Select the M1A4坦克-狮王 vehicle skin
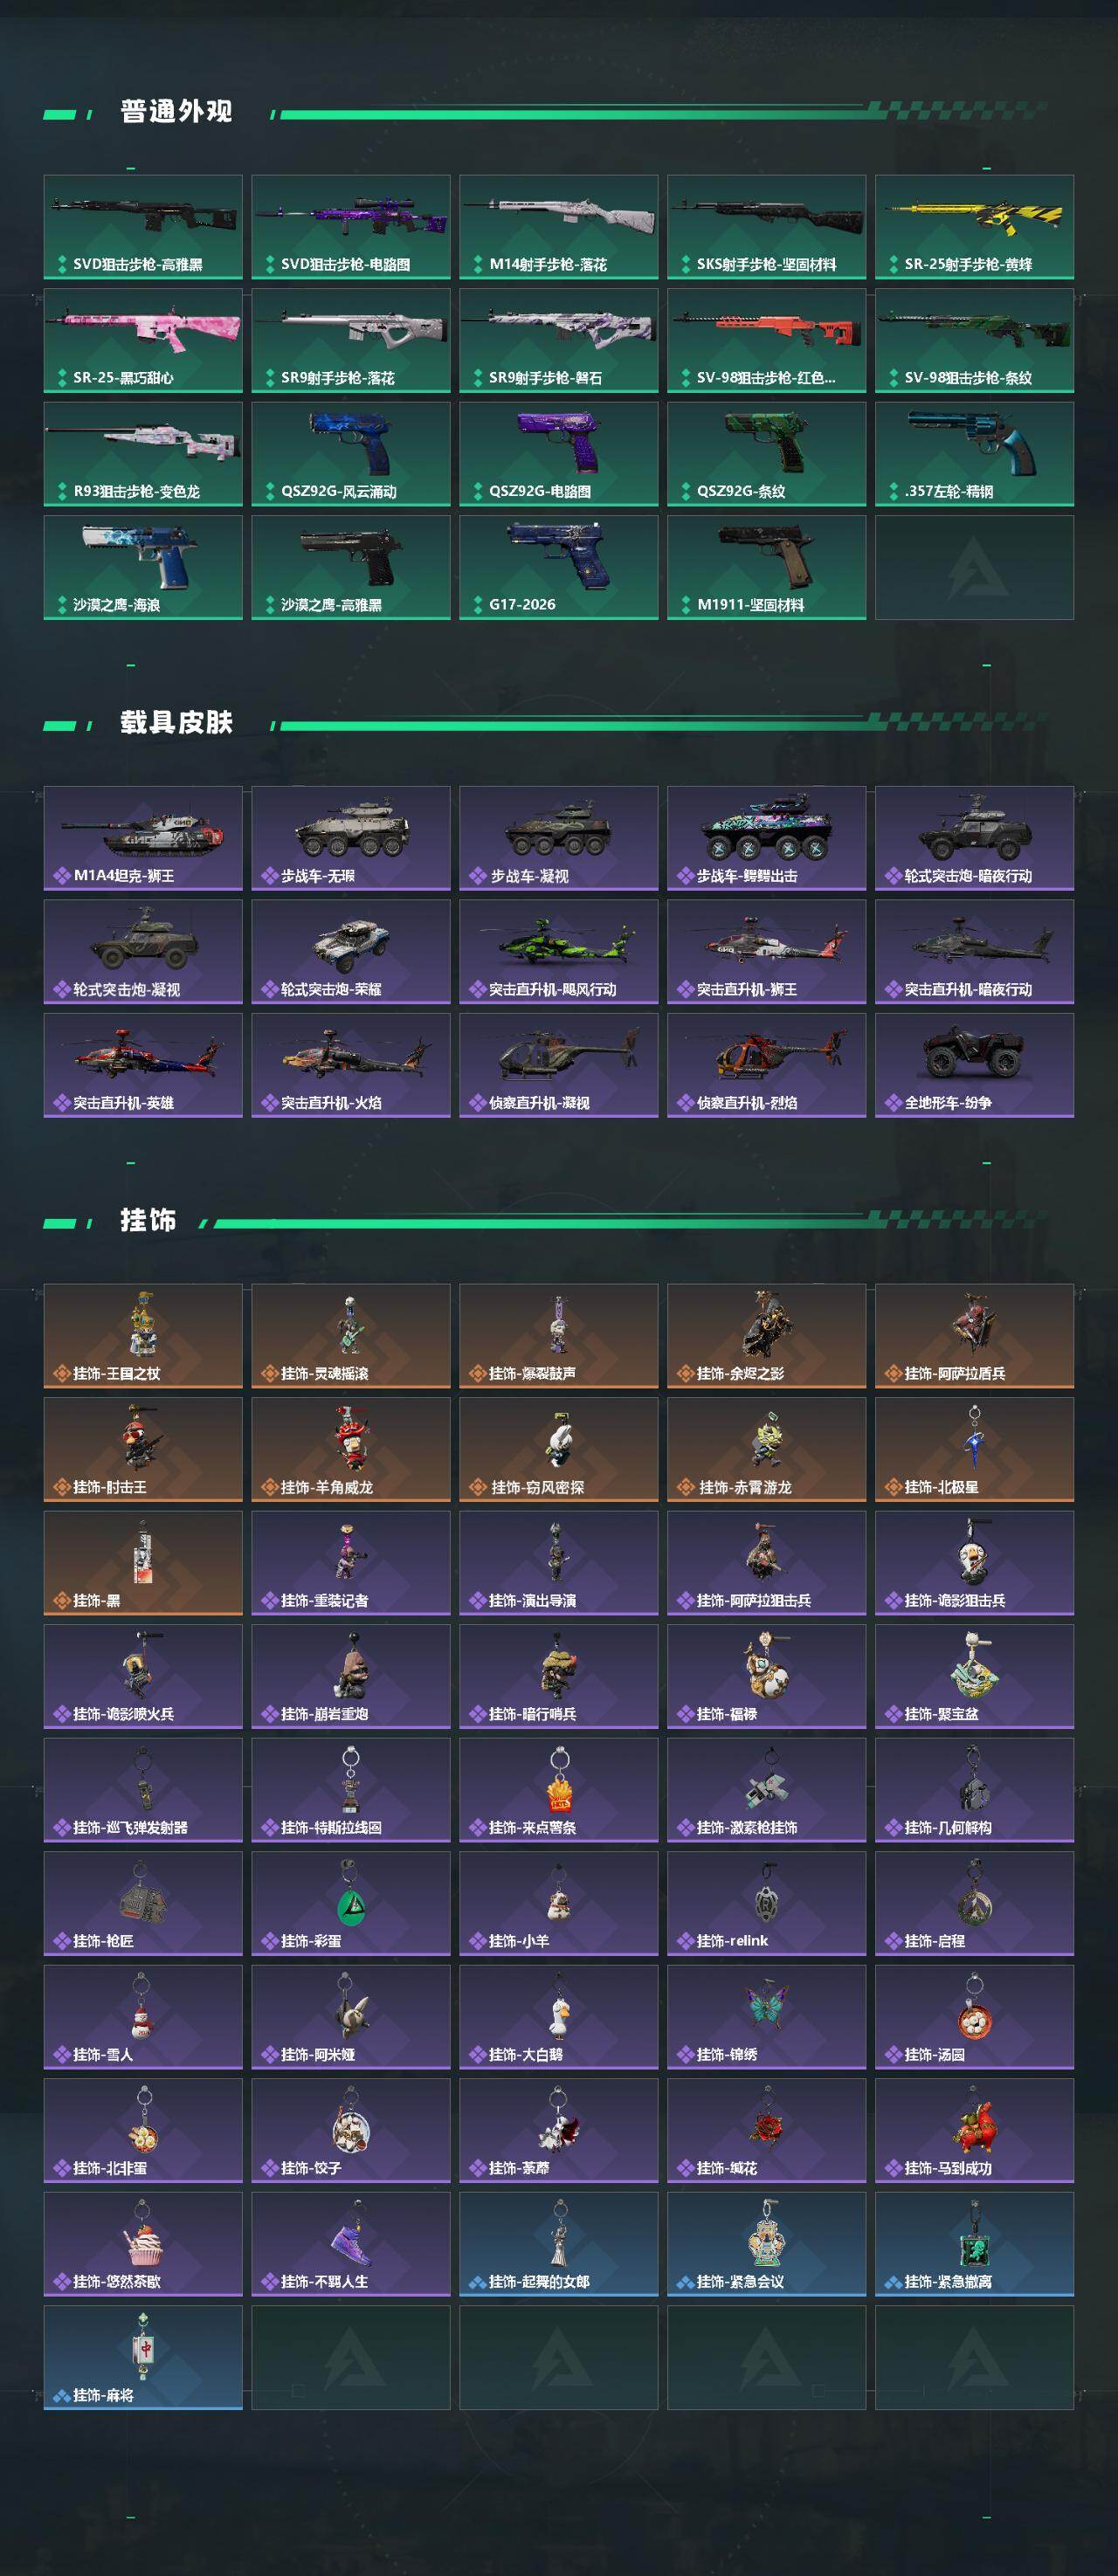Image resolution: width=1118 pixels, height=2576 pixels. 143,838
